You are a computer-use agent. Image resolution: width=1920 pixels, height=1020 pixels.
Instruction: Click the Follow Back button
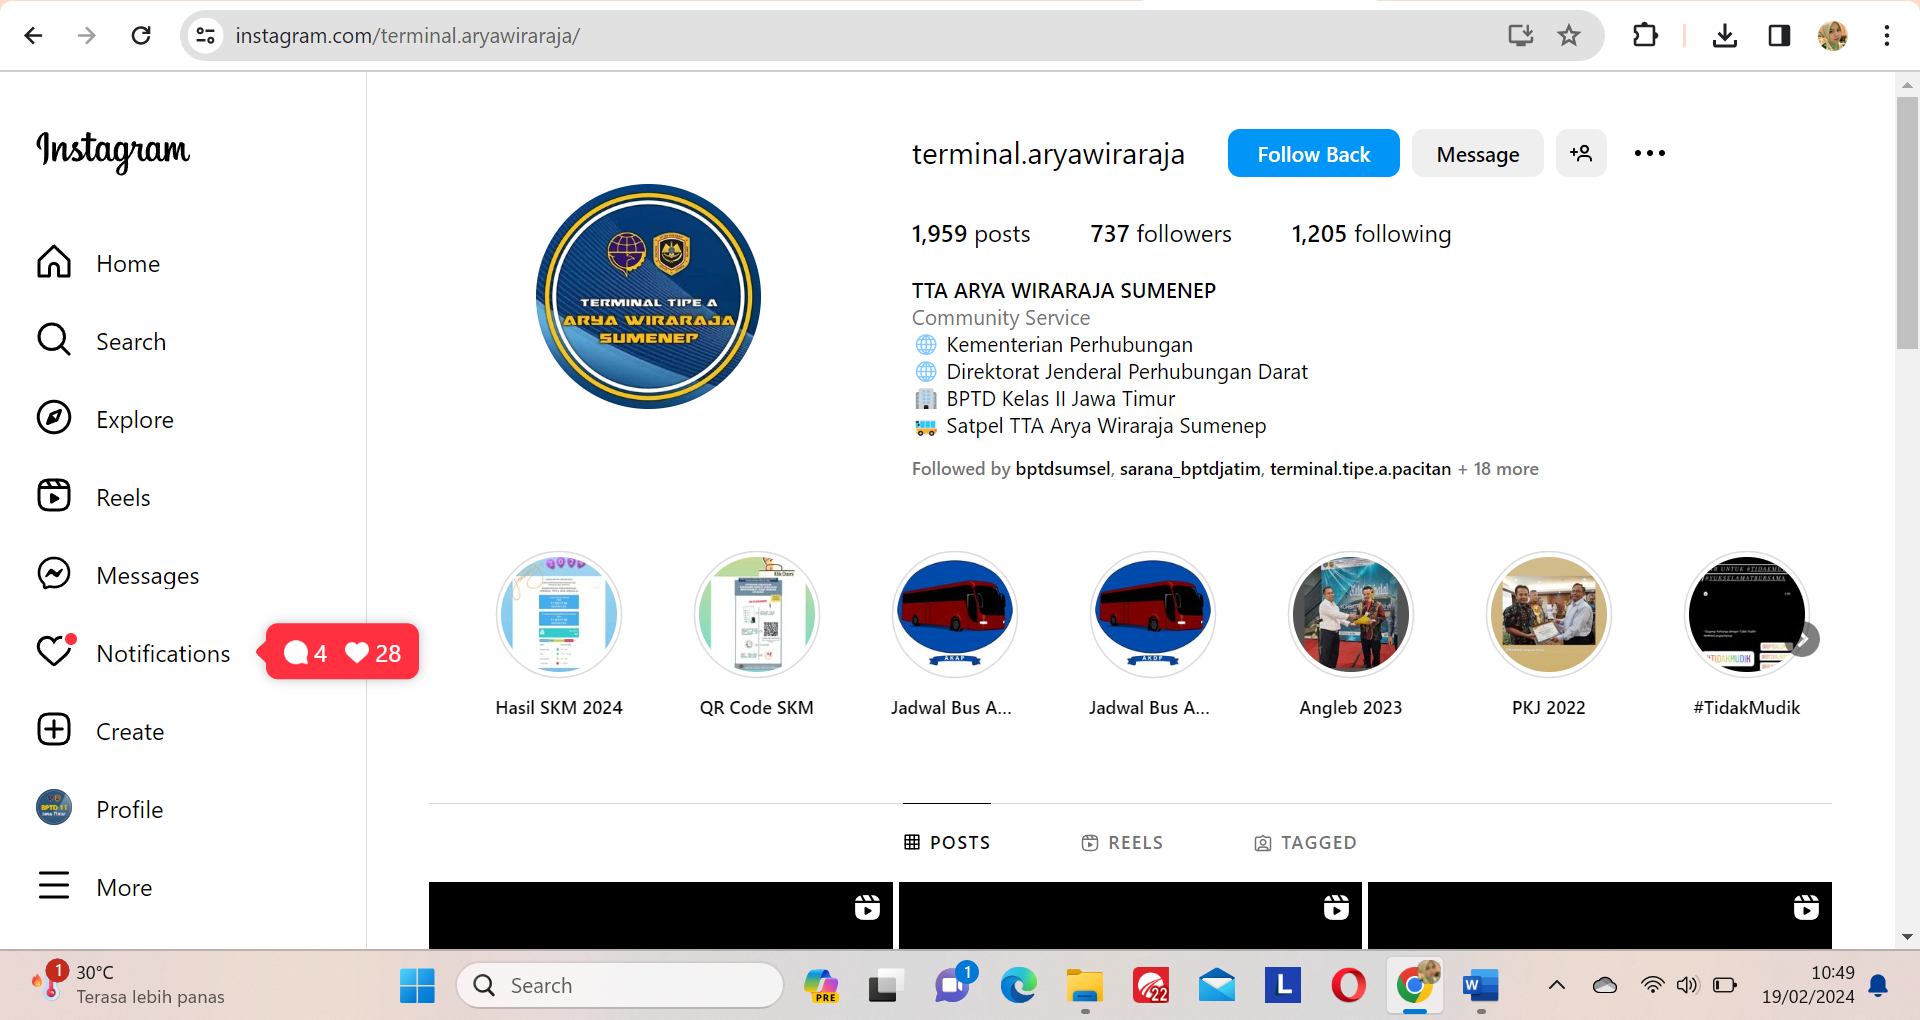tap(1313, 154)
